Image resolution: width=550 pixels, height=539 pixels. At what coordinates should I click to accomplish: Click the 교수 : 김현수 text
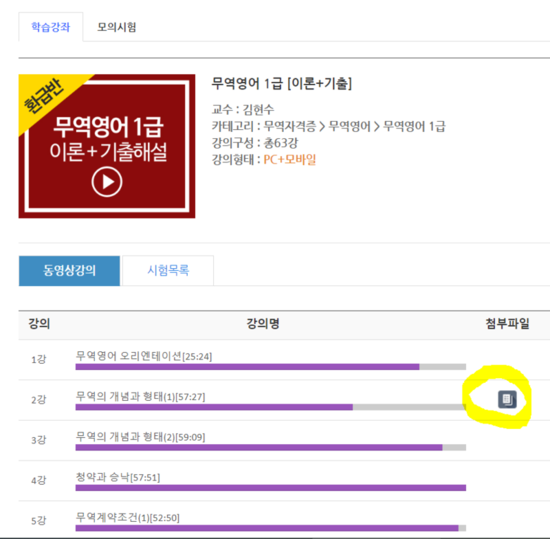pyautogui.click(x=243, y=109)
